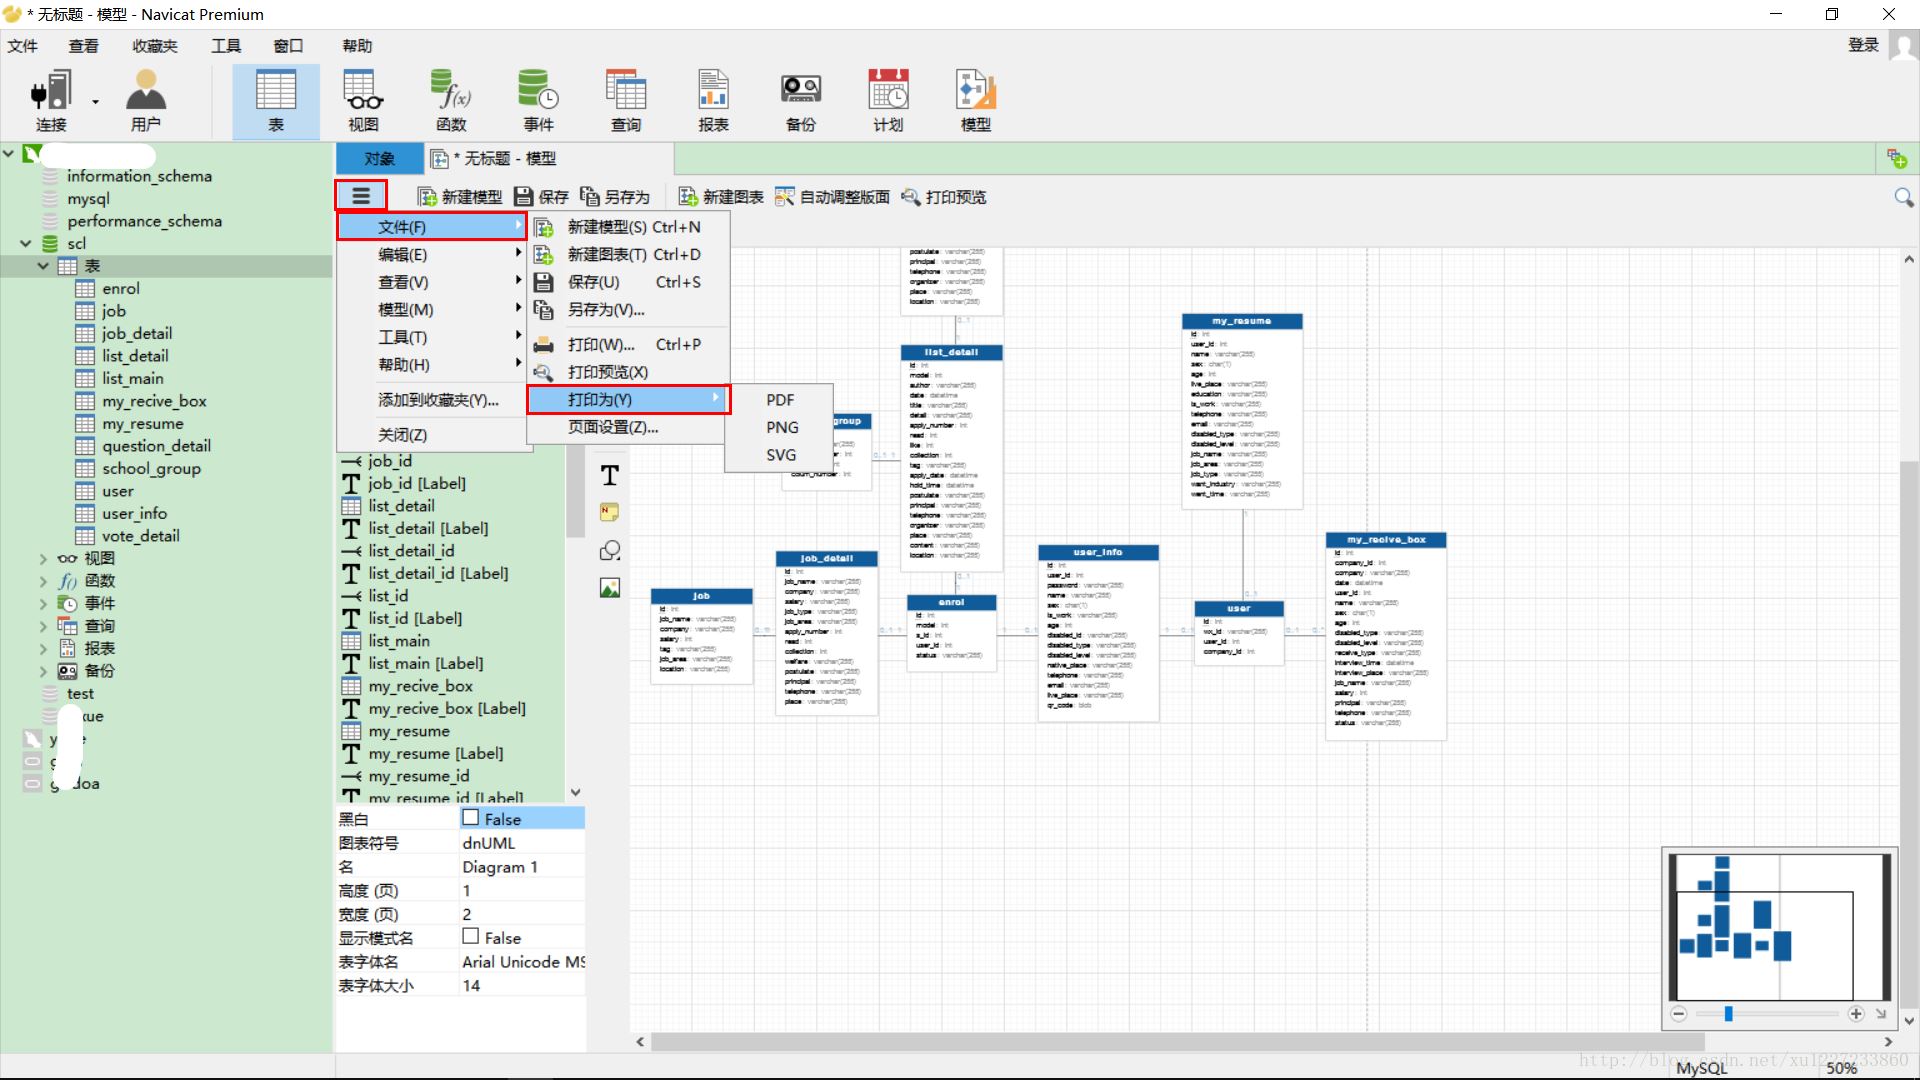The image size is (1920, 1080).
Task: Click the Shape draw tool icon
Action: point(609,551)
